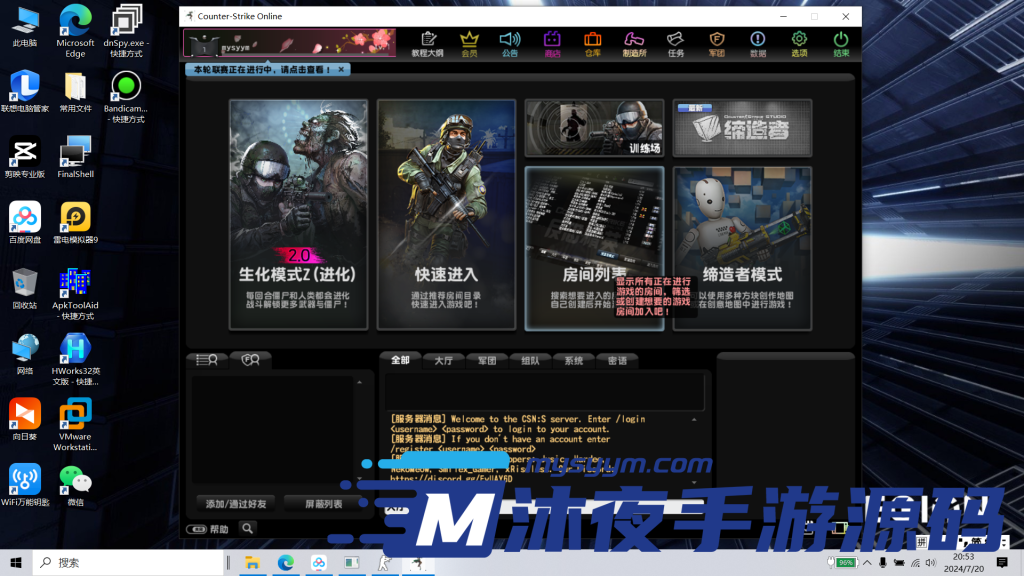Screen dimensions: 1024x576
Task: Open WeChat from the desktop
Action: pos(75,485)
